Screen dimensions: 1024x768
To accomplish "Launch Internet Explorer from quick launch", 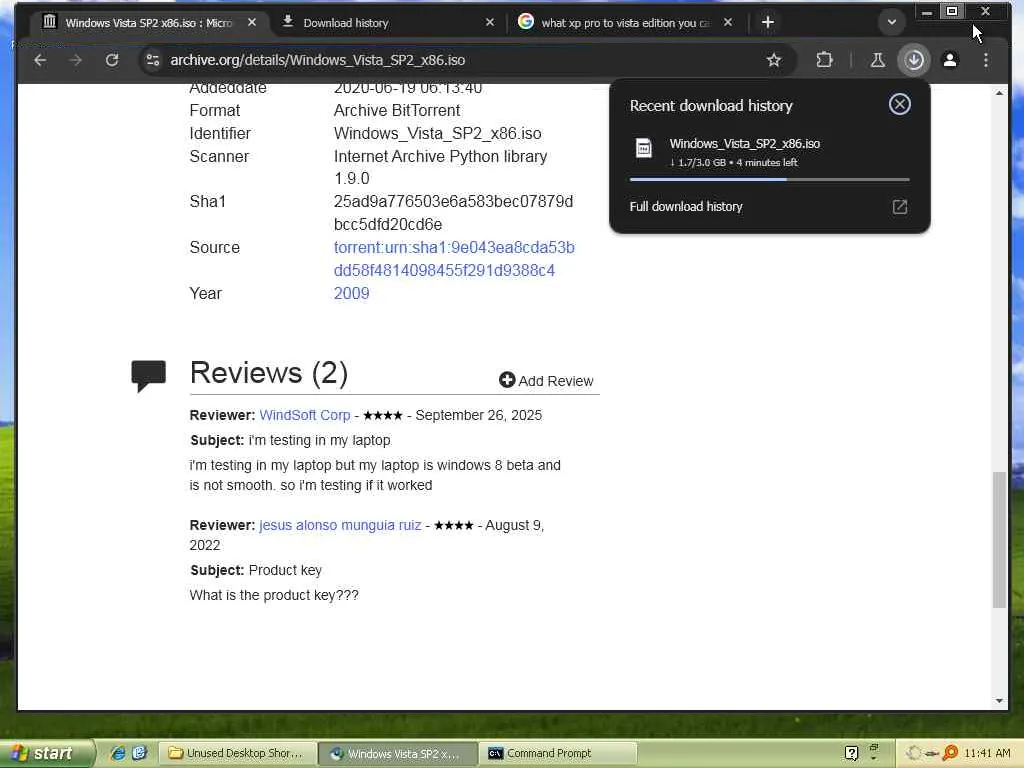I will 118,754.
